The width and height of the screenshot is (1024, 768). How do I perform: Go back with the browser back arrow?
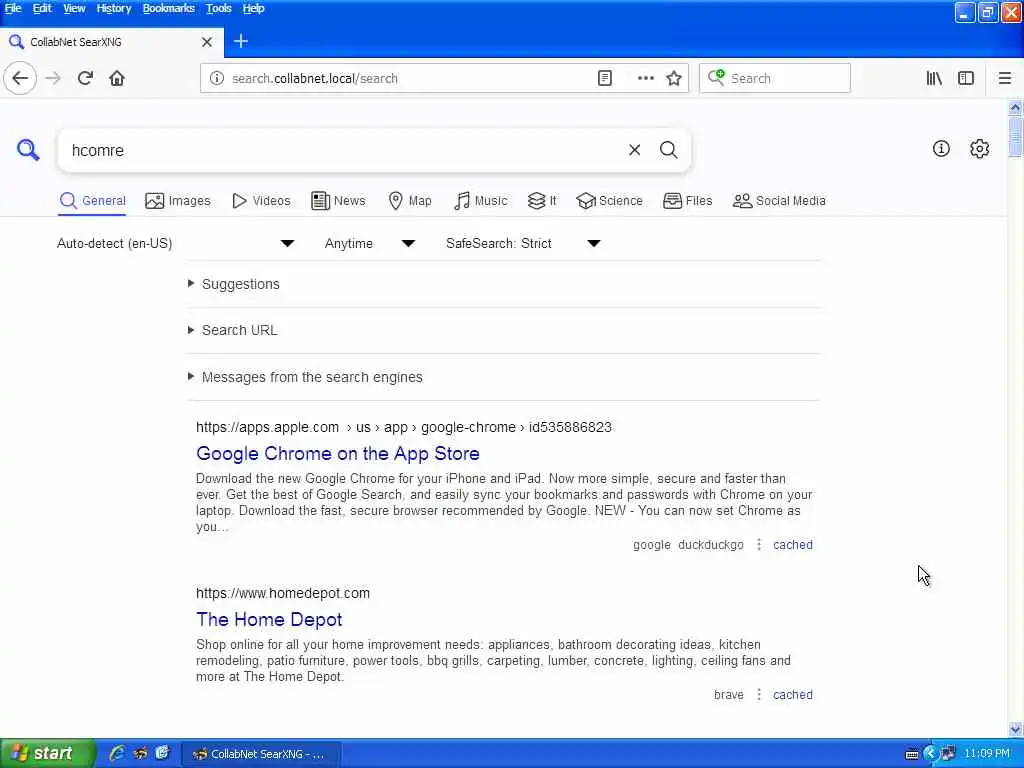[20, 78]
